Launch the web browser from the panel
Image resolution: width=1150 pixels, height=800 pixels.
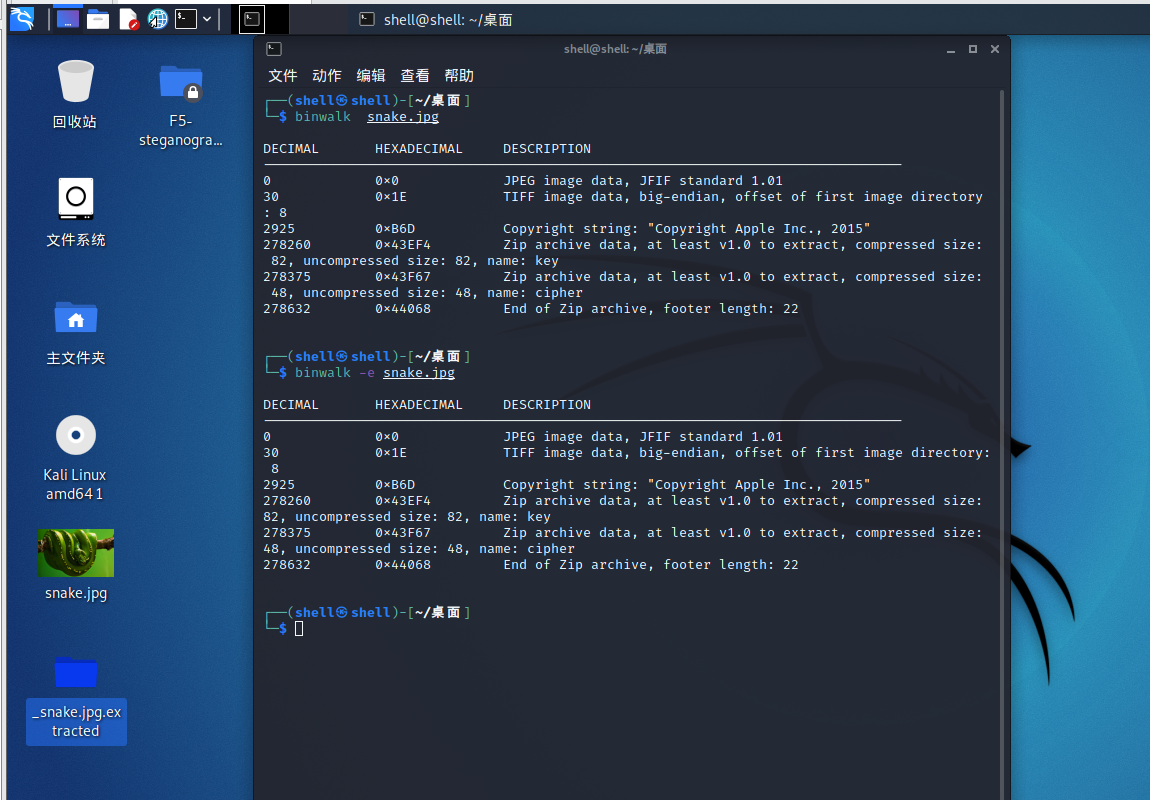pos(158,19)
